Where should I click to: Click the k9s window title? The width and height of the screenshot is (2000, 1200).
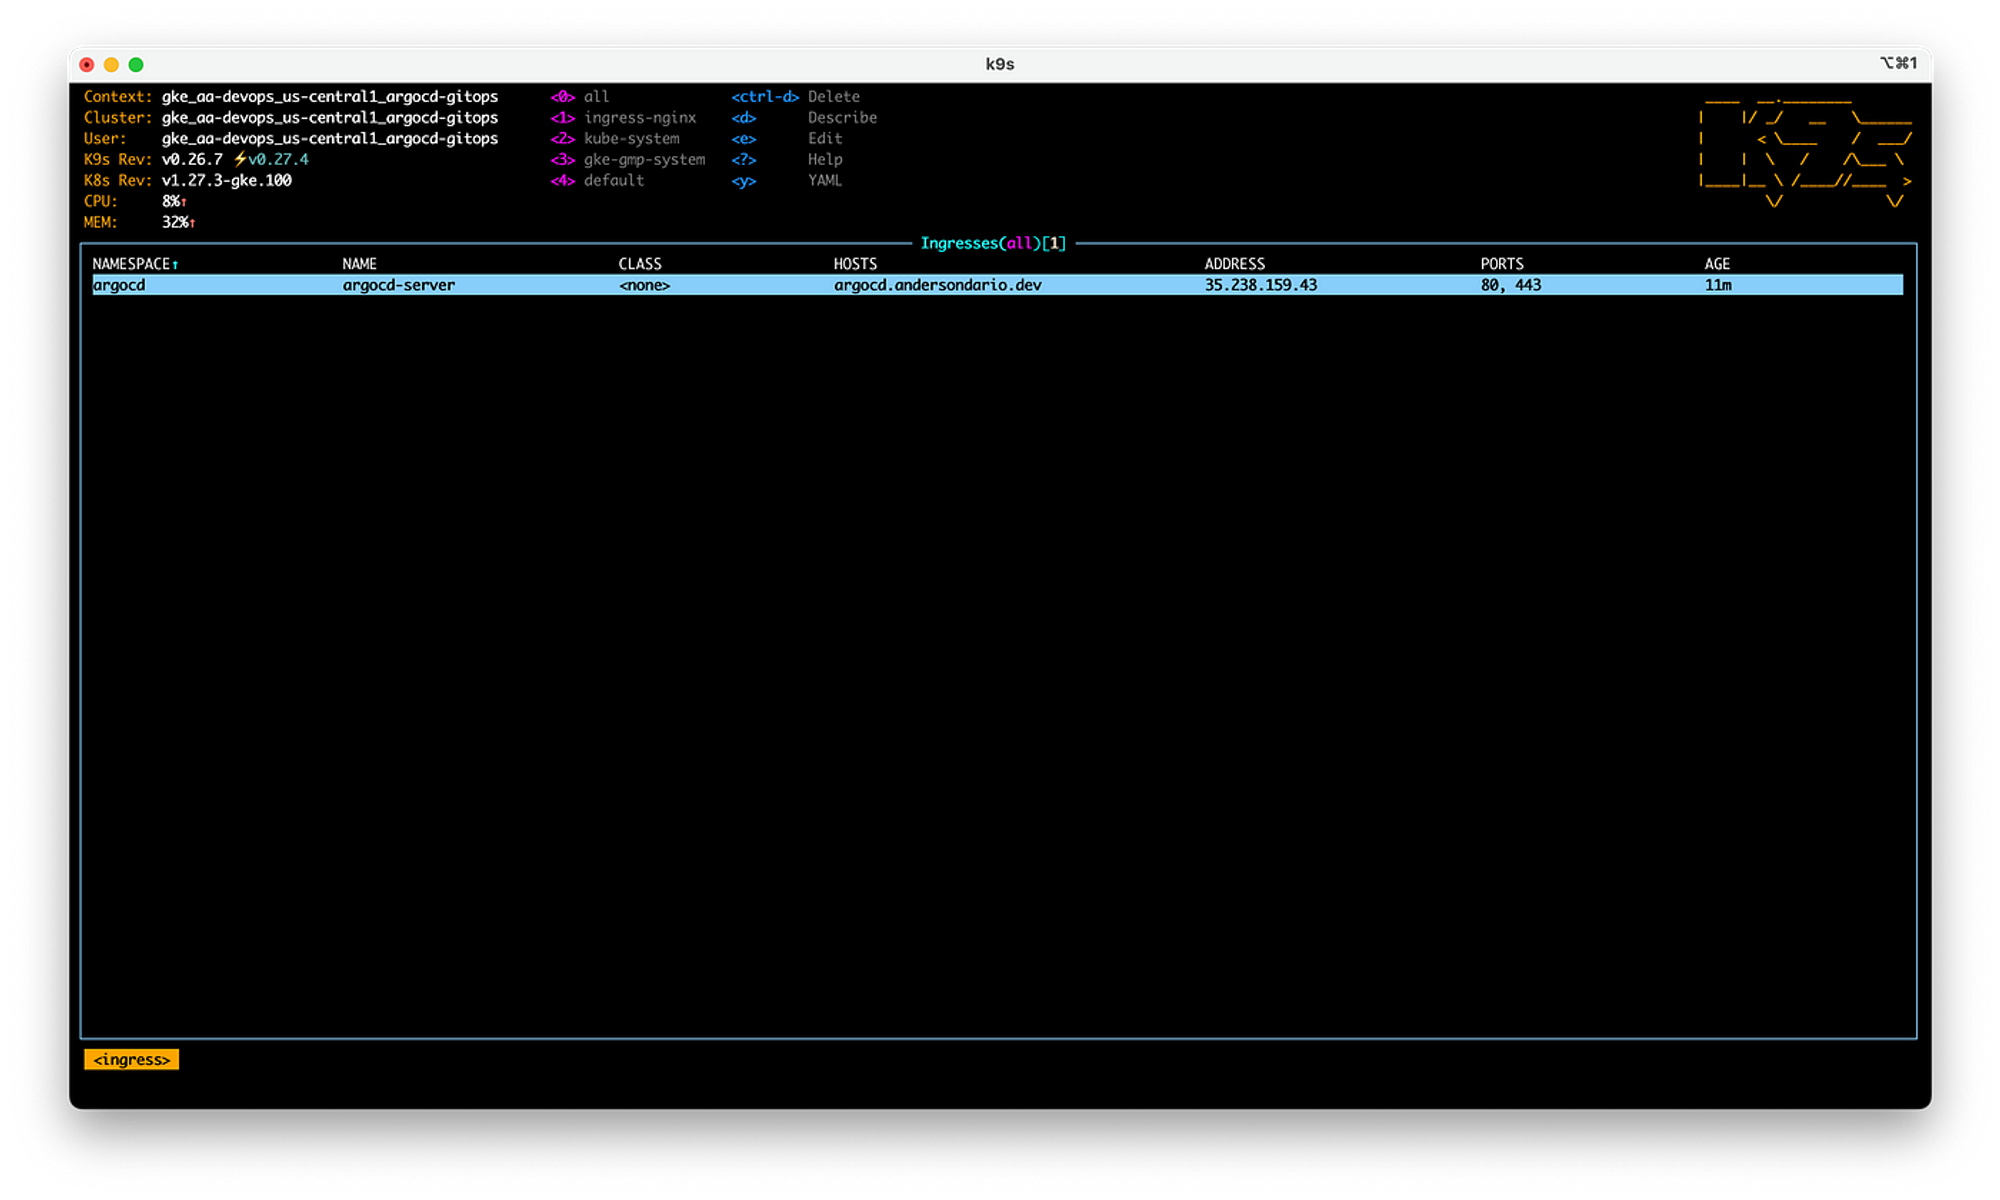tap(1000, 64)
